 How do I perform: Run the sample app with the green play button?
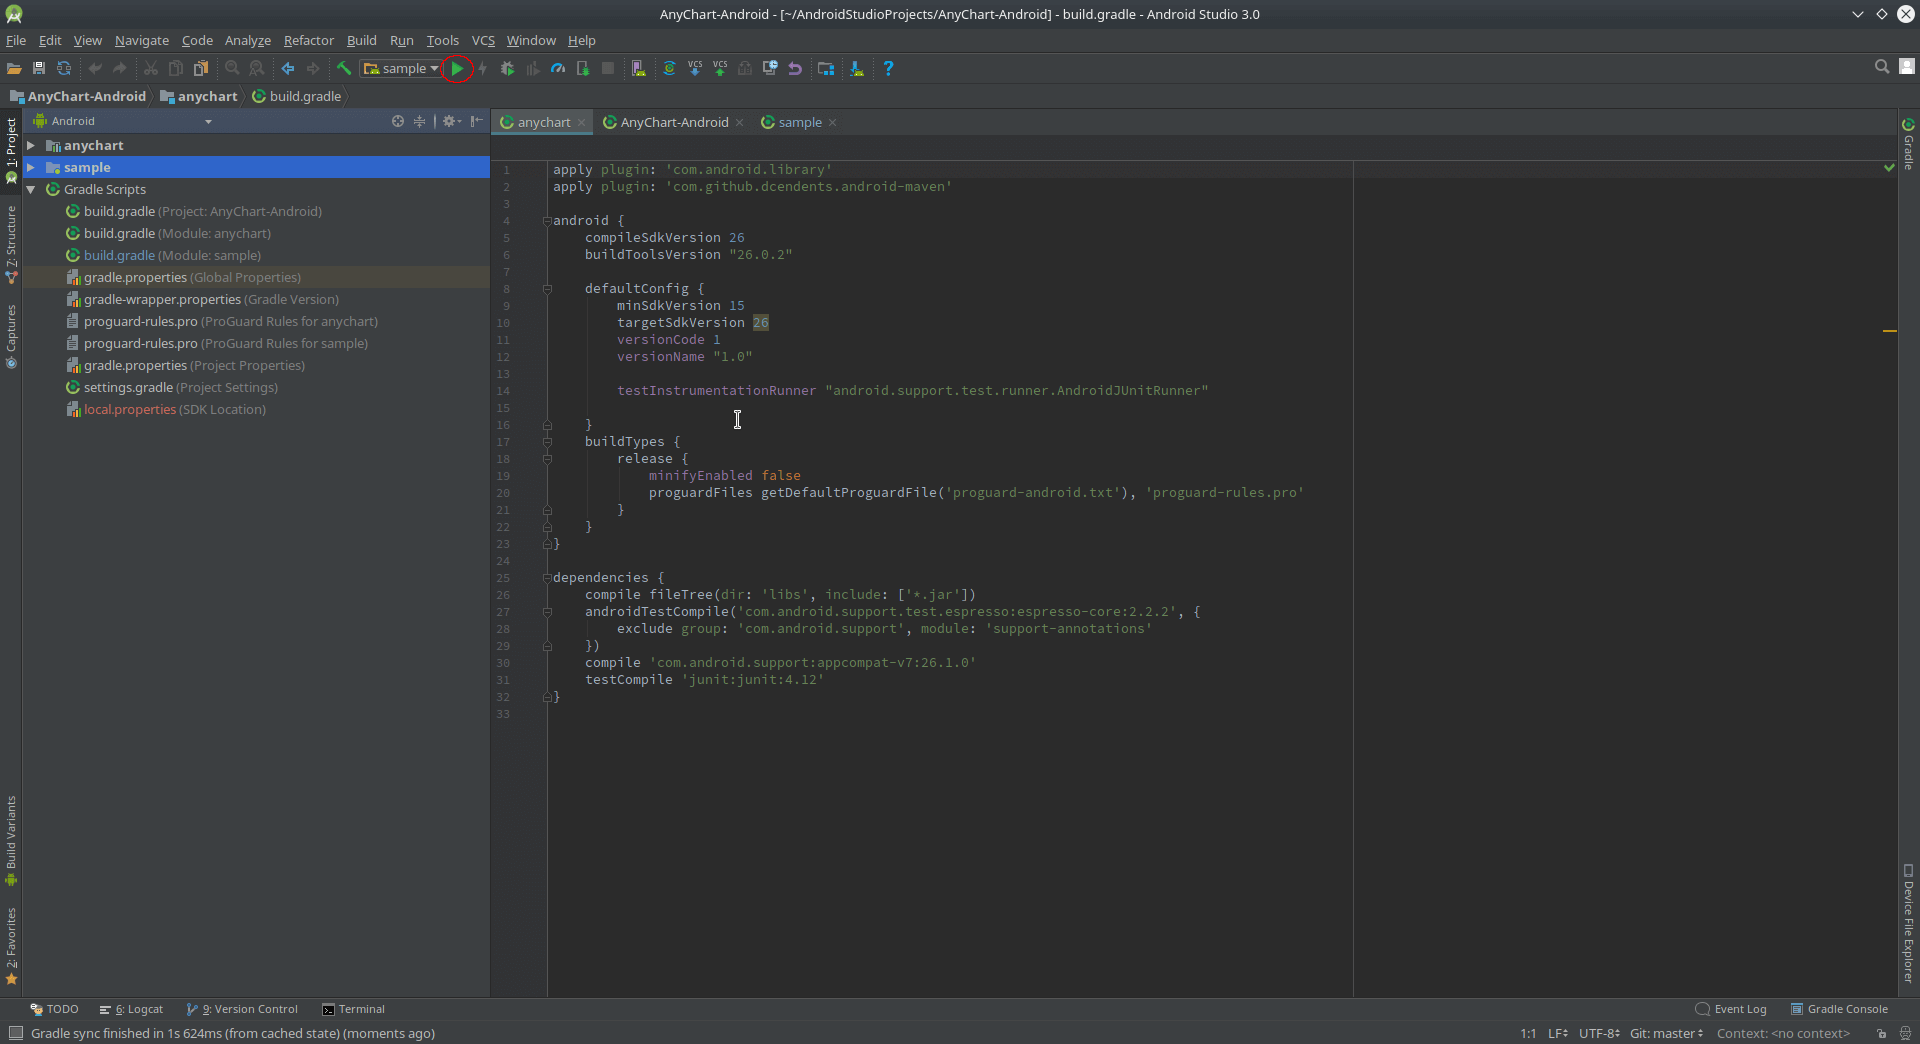pos(457,68)
